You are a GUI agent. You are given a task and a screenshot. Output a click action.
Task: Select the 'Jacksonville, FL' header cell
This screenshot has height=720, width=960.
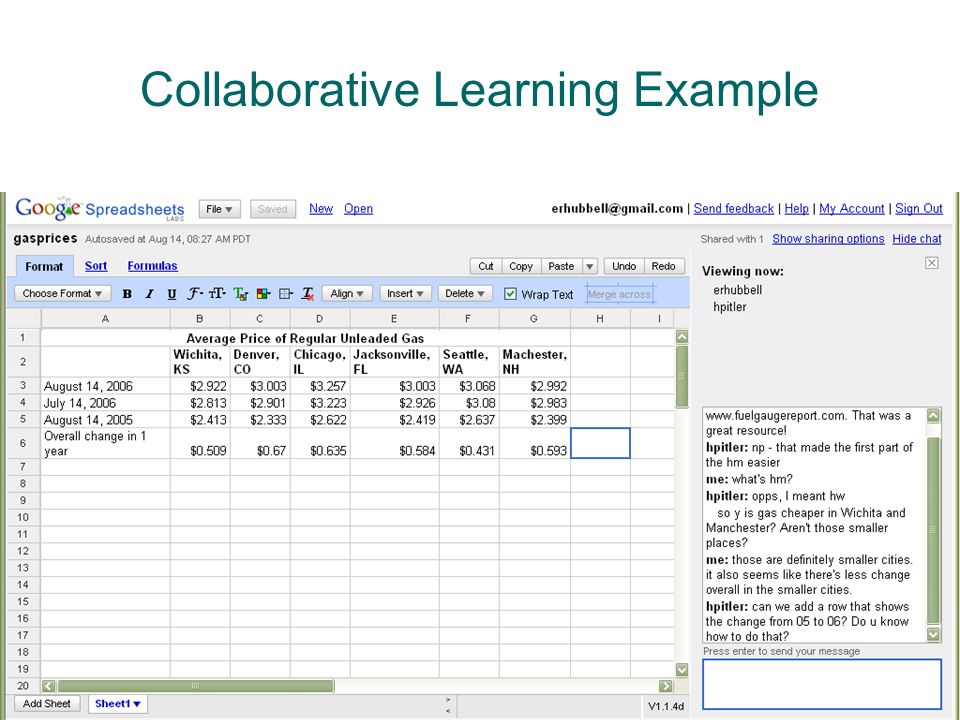pyautogui.click(x=394, y=362)
